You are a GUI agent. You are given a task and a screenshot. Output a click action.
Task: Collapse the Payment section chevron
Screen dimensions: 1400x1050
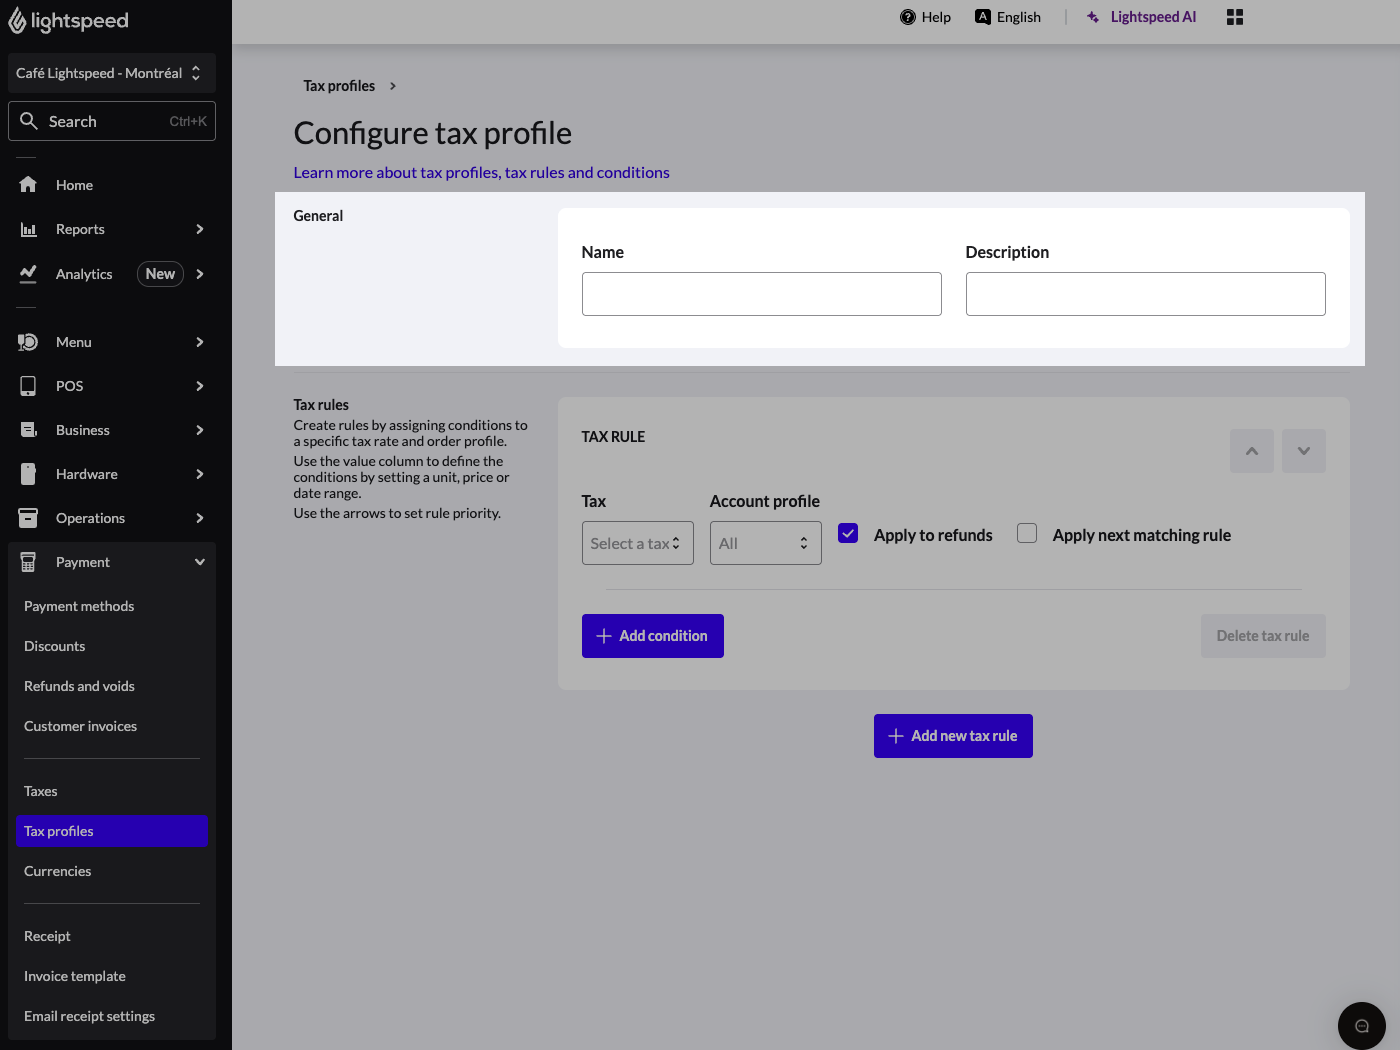pyautogui.click(x=198, y=561)
